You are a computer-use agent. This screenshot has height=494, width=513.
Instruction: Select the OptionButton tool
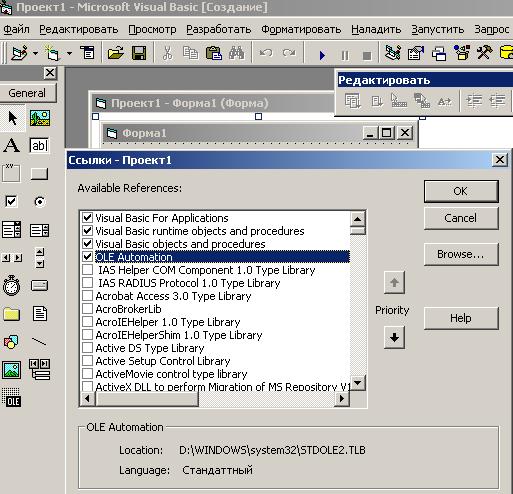point(40,202)
